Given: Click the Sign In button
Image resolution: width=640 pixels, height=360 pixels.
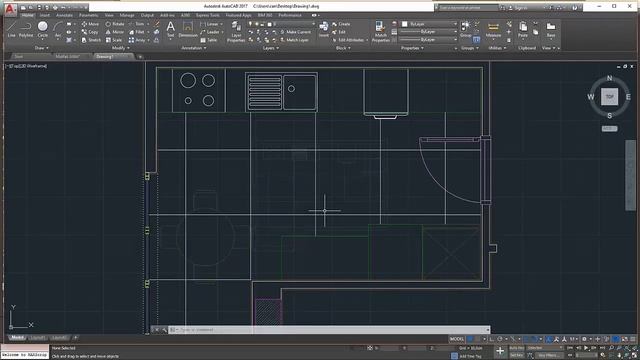Looking at the screenshot, I should (518, 7).
